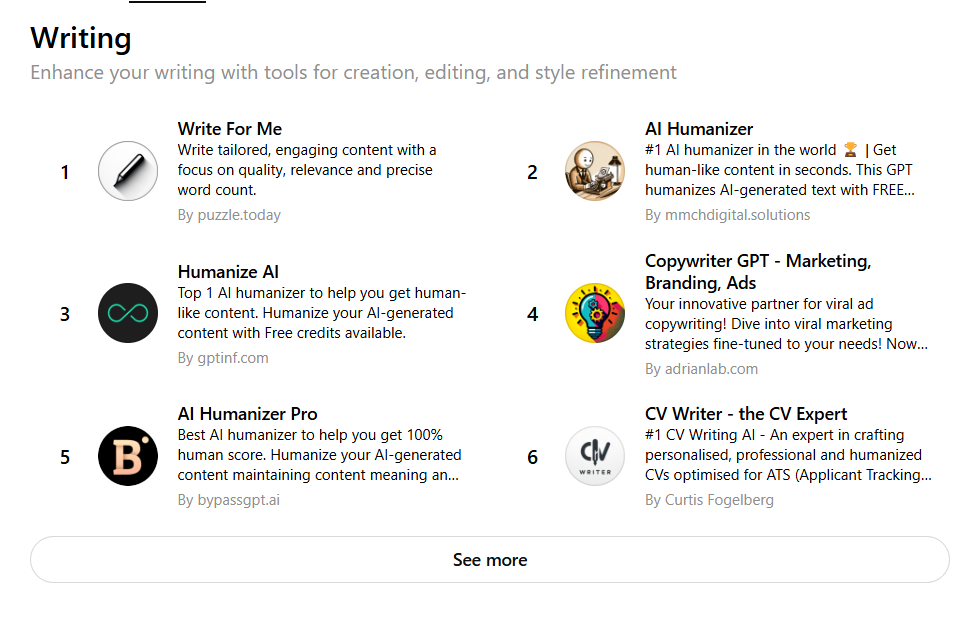Click the By mmchdigital.solutions author text
This screenshot has height=617, width=972.
[x=727, y=215]
